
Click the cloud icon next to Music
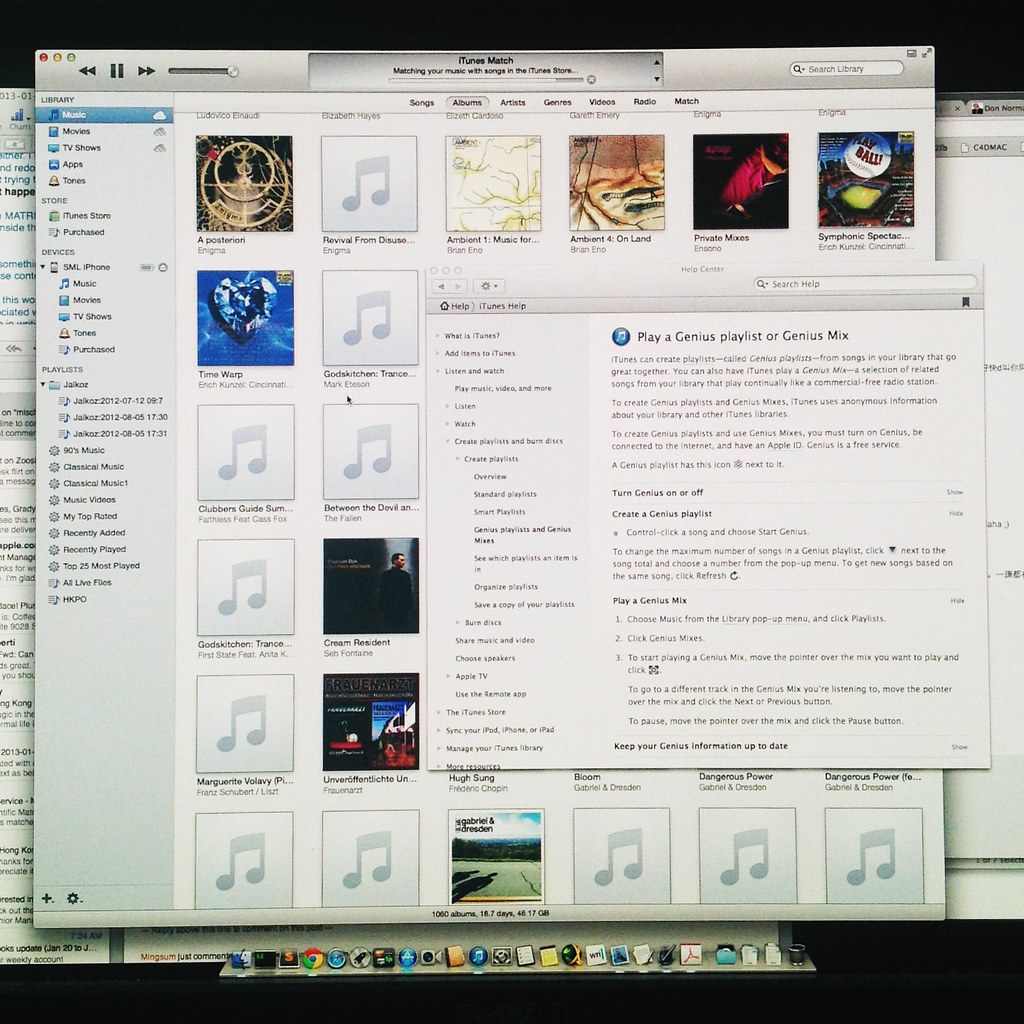point(159,116)
